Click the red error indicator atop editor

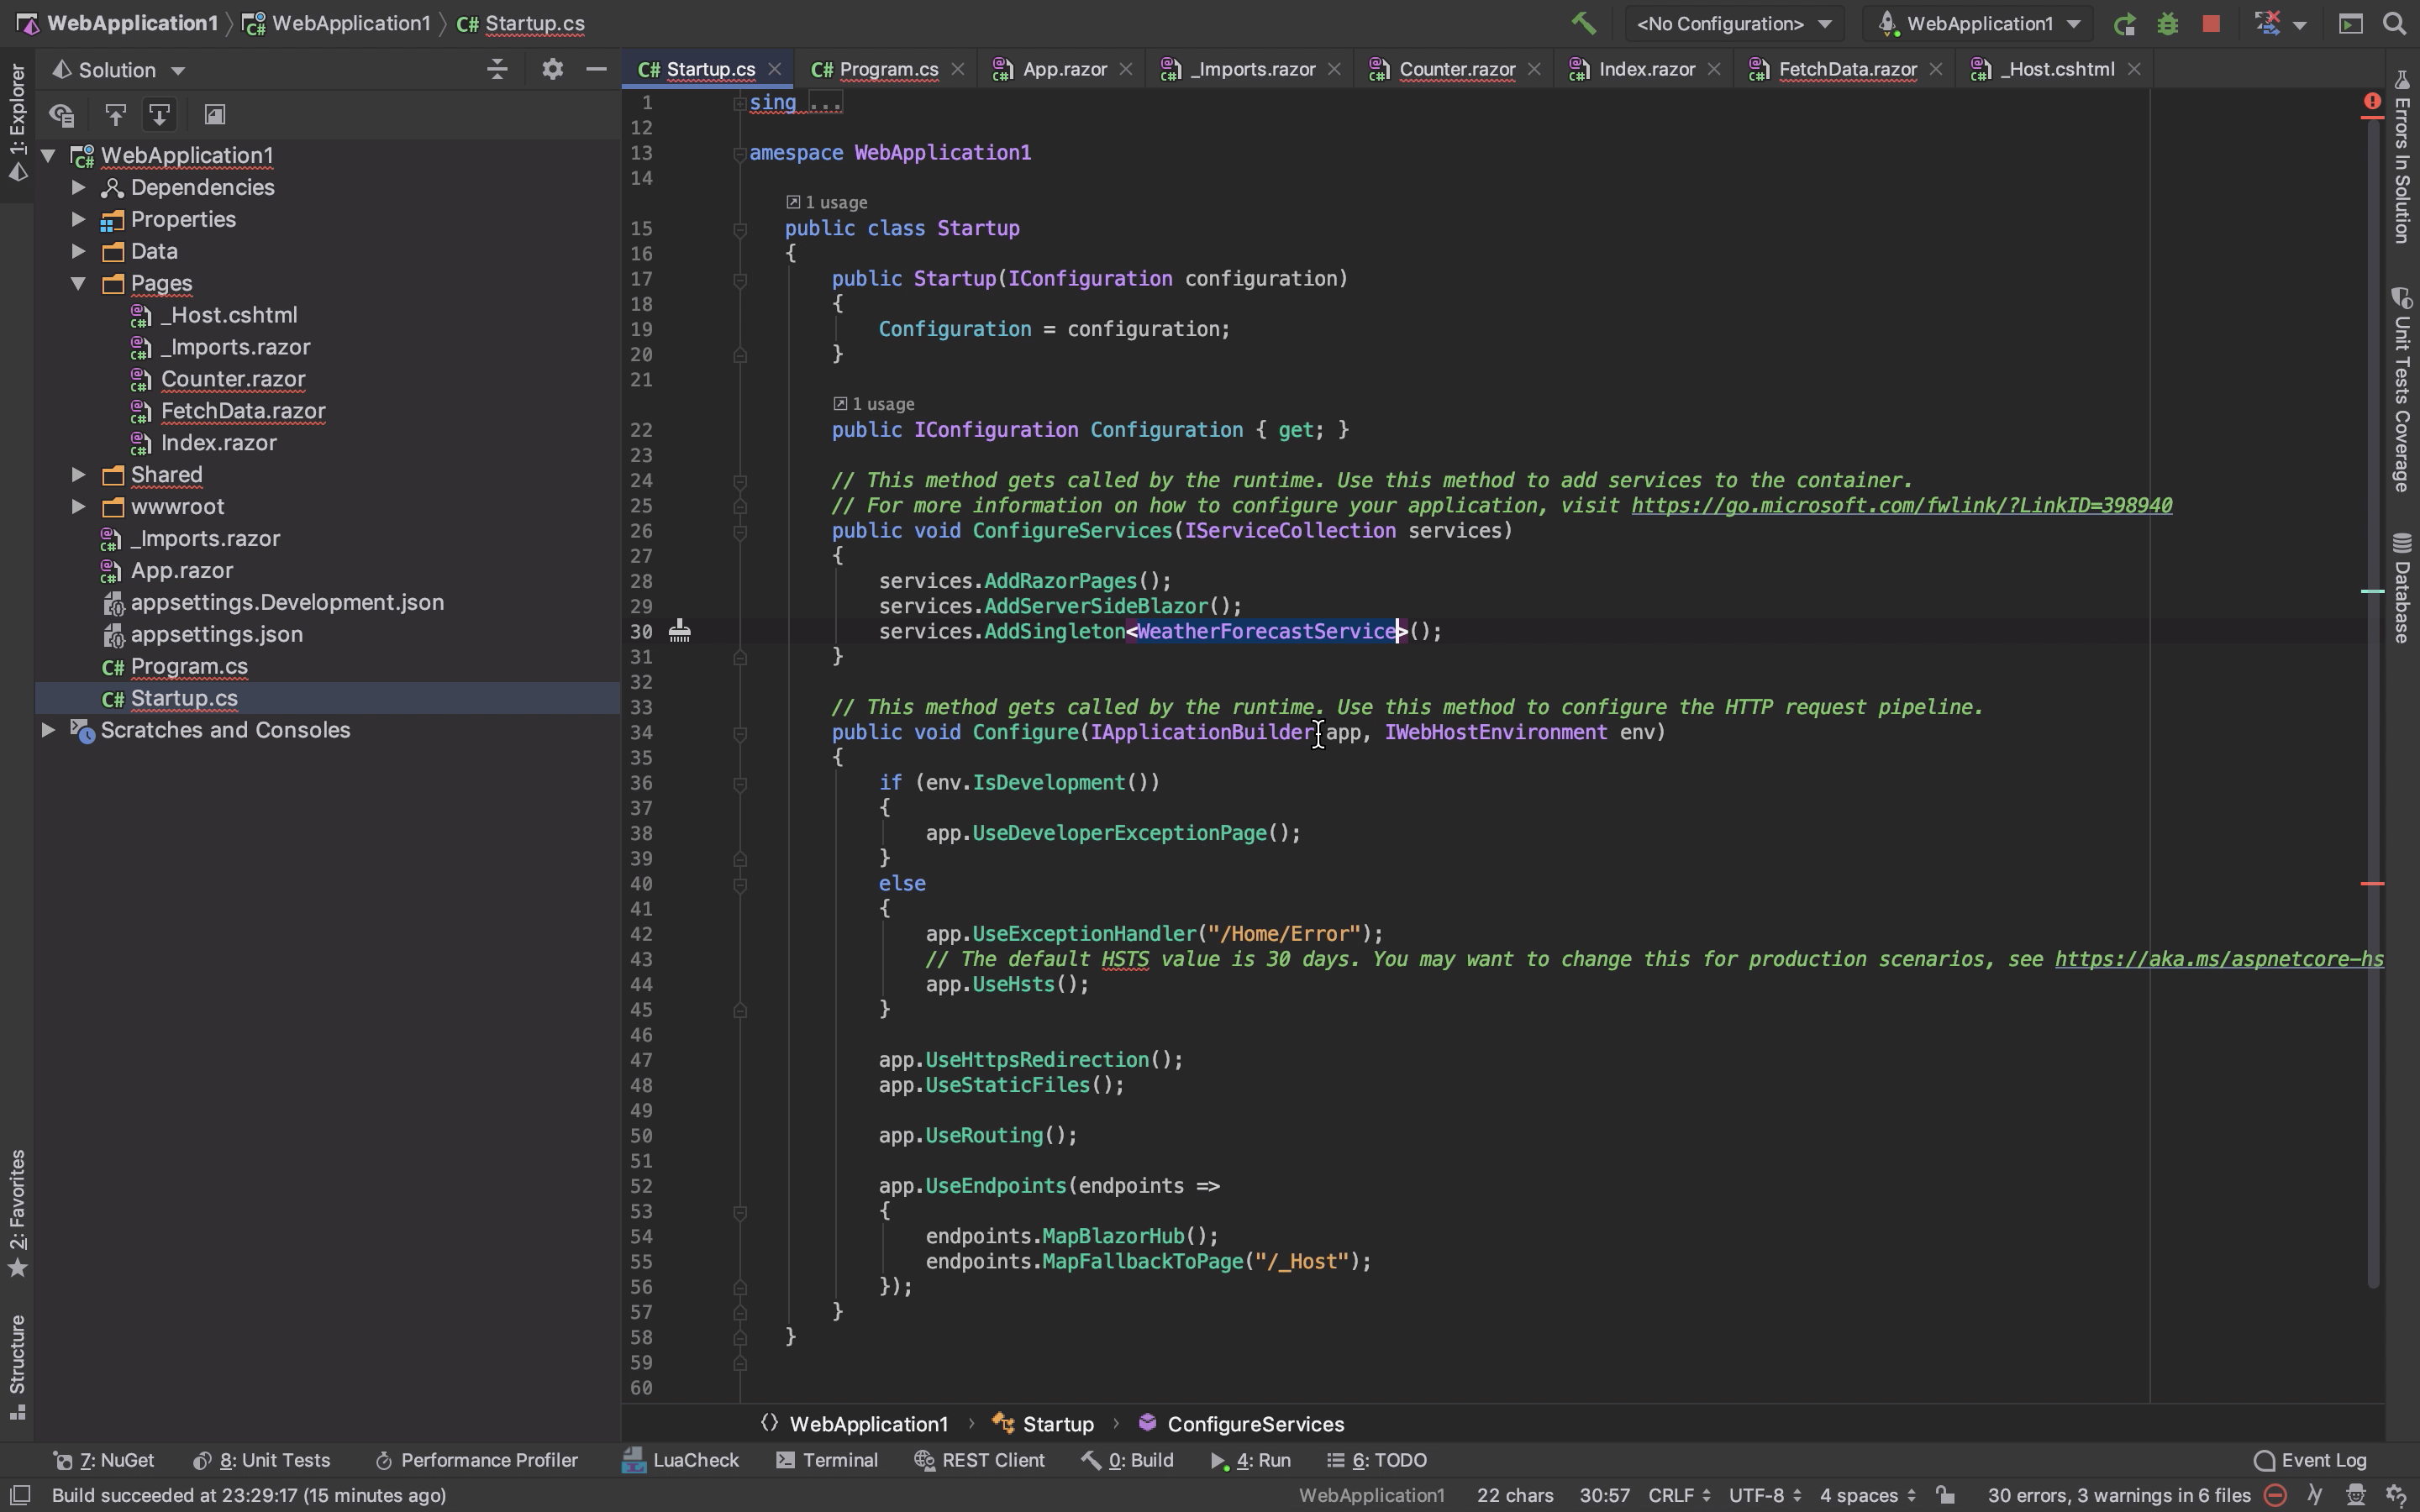tap(2372, 101)
